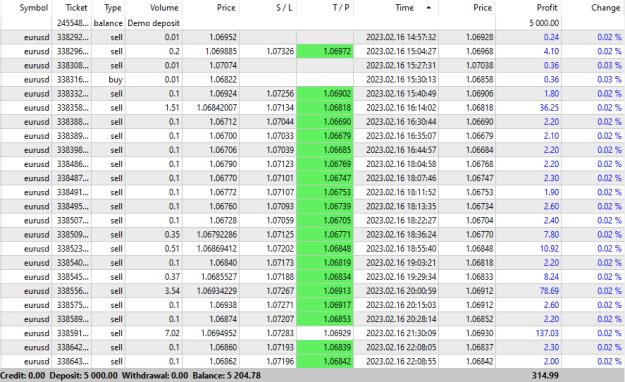Click profit value 137.03

tap(547, 333)
